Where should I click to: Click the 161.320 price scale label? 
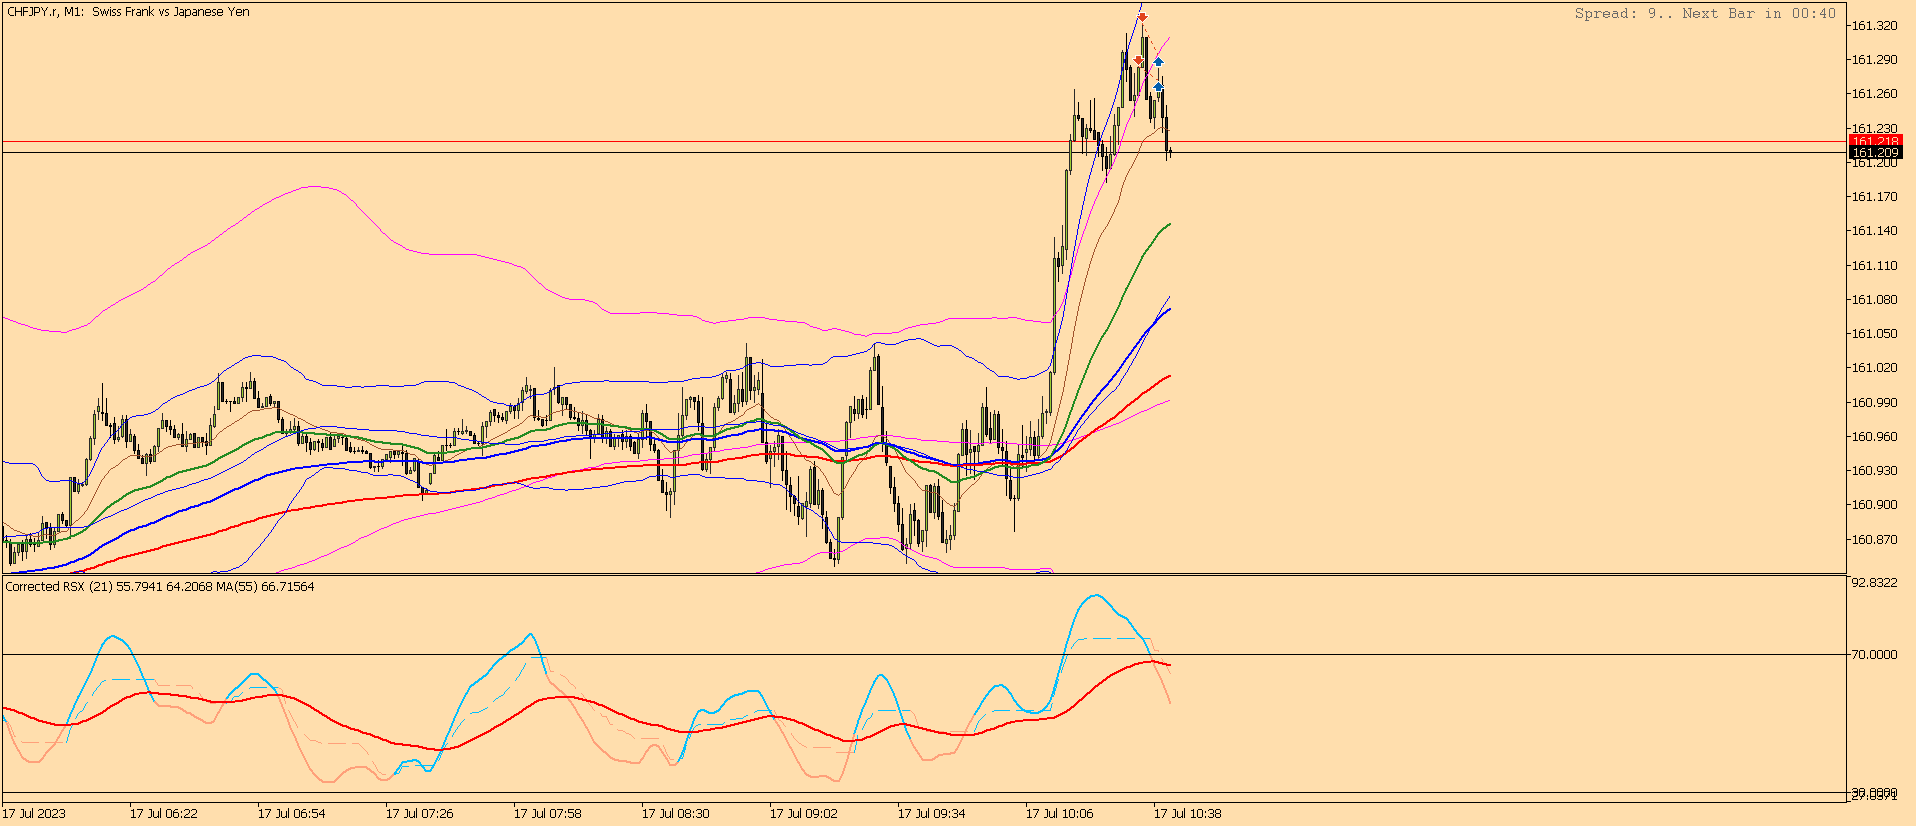pyautogui.click(x=1874, y=26)
